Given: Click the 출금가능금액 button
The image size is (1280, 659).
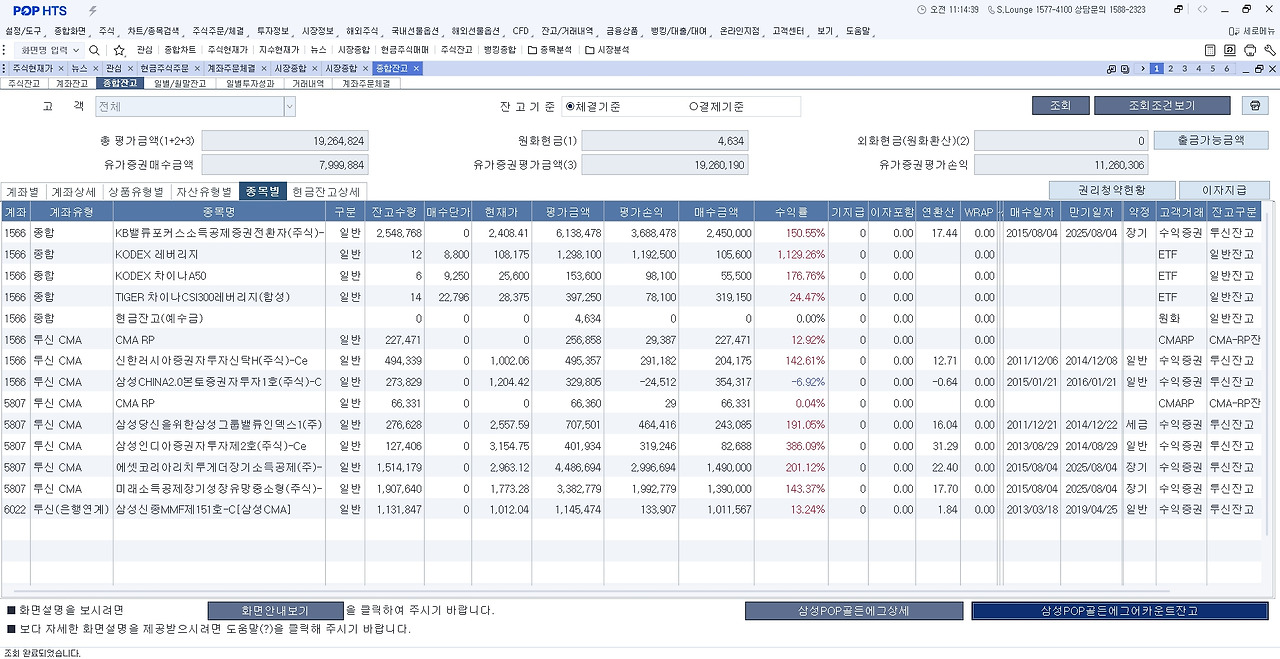Looking at the screenshot, I should tap(1210, 141).
